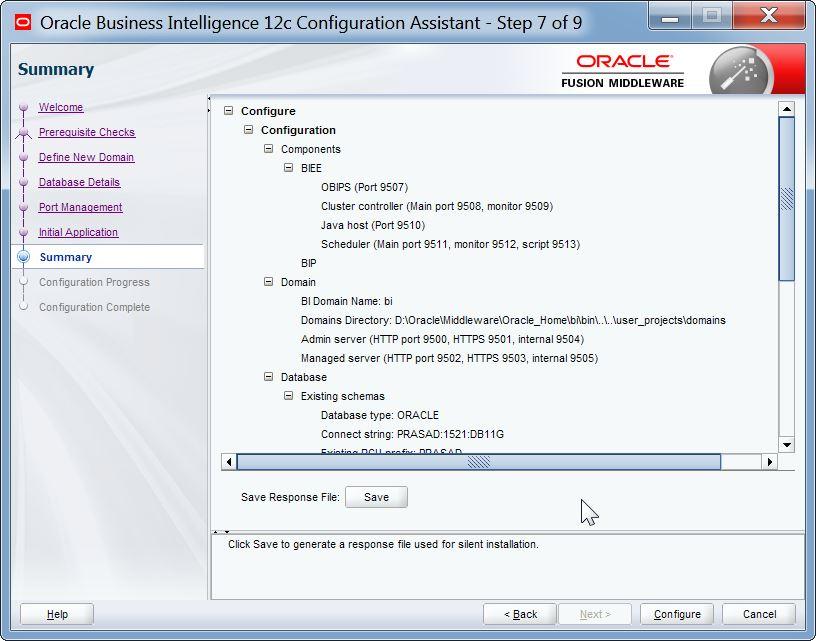Select the Configuration Progress step
Viewport: 816px width, 641px height.
pos(94,282)
